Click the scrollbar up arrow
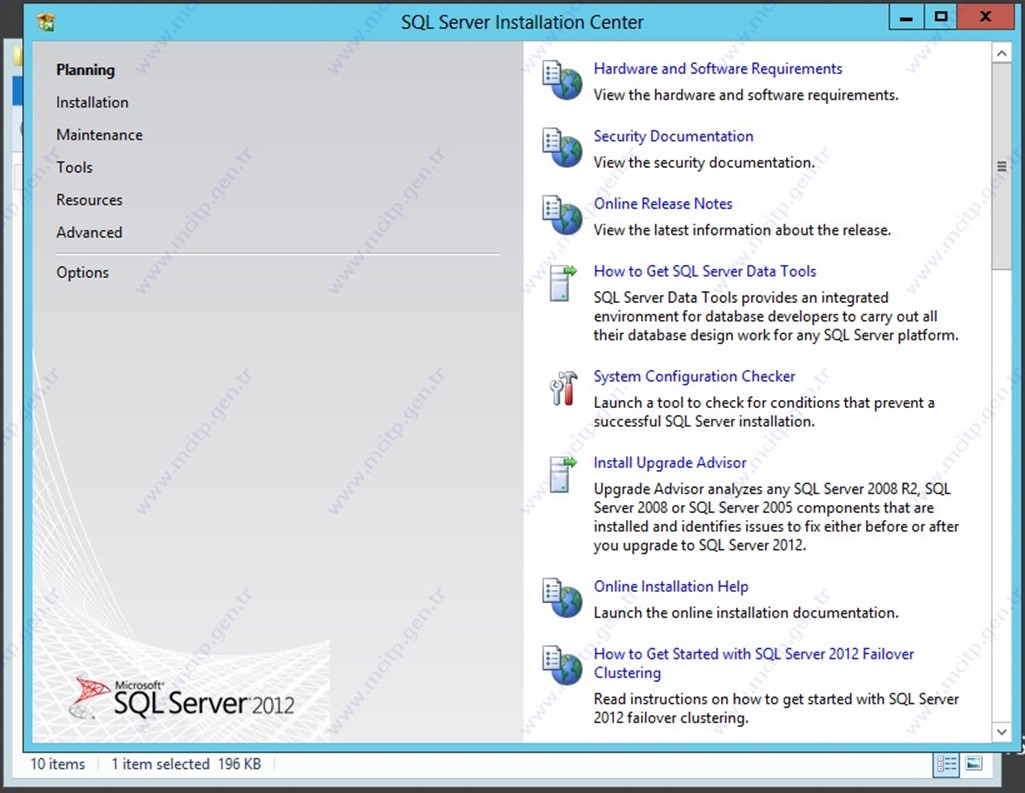Viewport: 1025px width, 793px height. point(1001,54)
